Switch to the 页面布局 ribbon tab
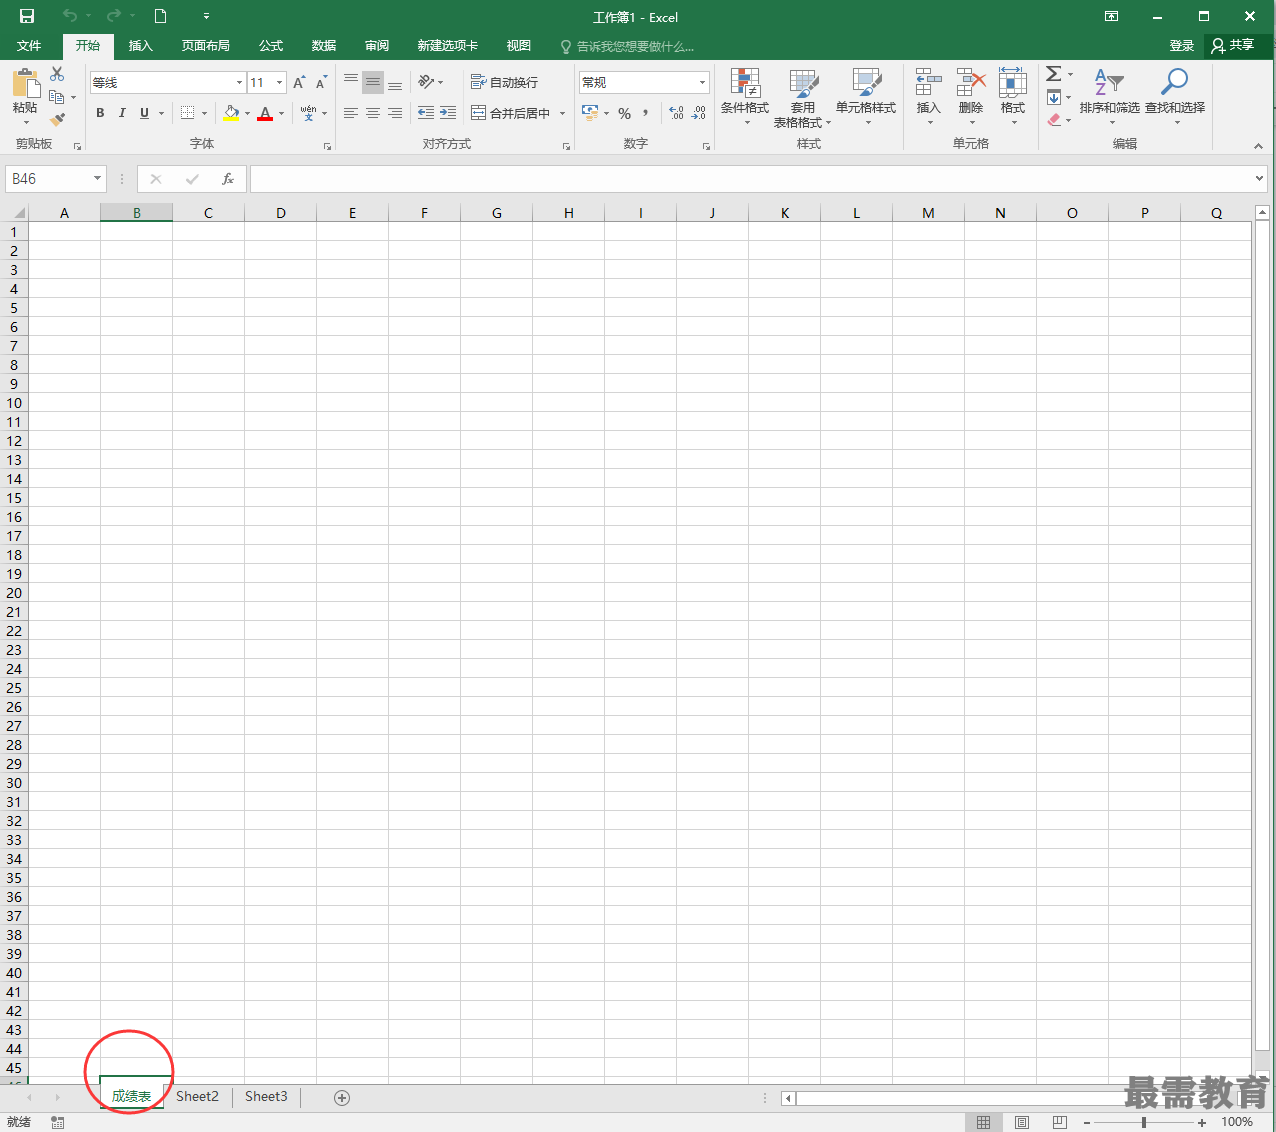The width and height of the screenshot is (1276, 1132). pyautogui.click(x=206, y=46)
